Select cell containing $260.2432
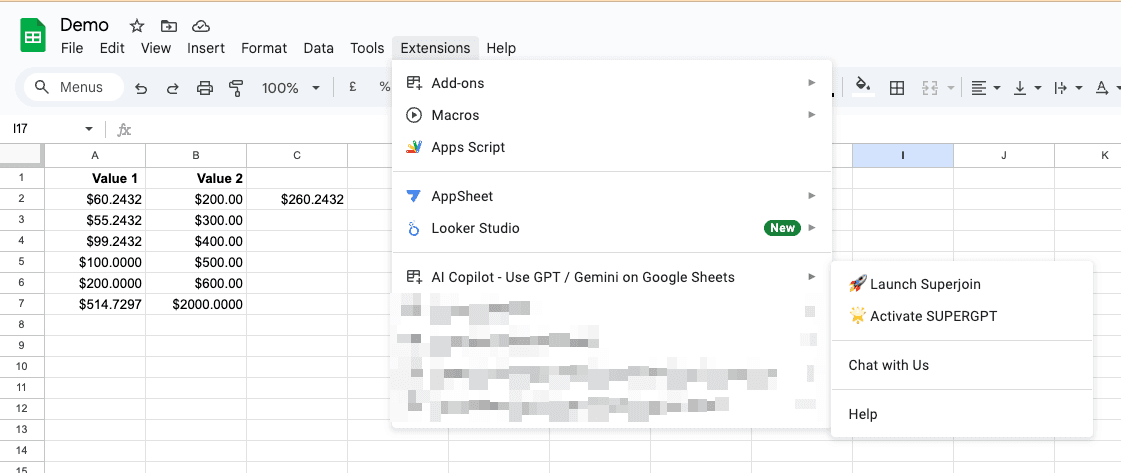The image size is (1121, 473). pos(297,199)
